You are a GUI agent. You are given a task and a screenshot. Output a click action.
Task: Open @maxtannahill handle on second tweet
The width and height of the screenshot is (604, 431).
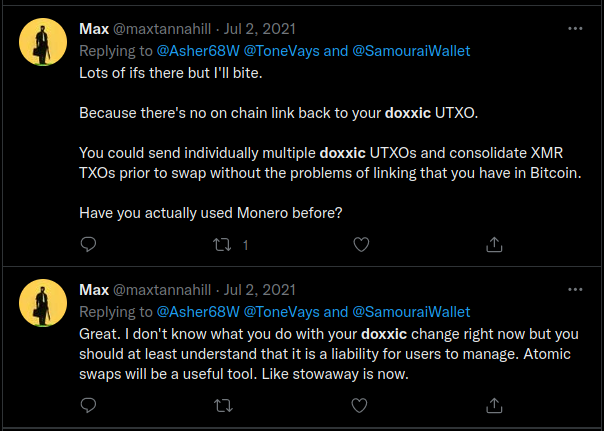click(x=162, y=290)
